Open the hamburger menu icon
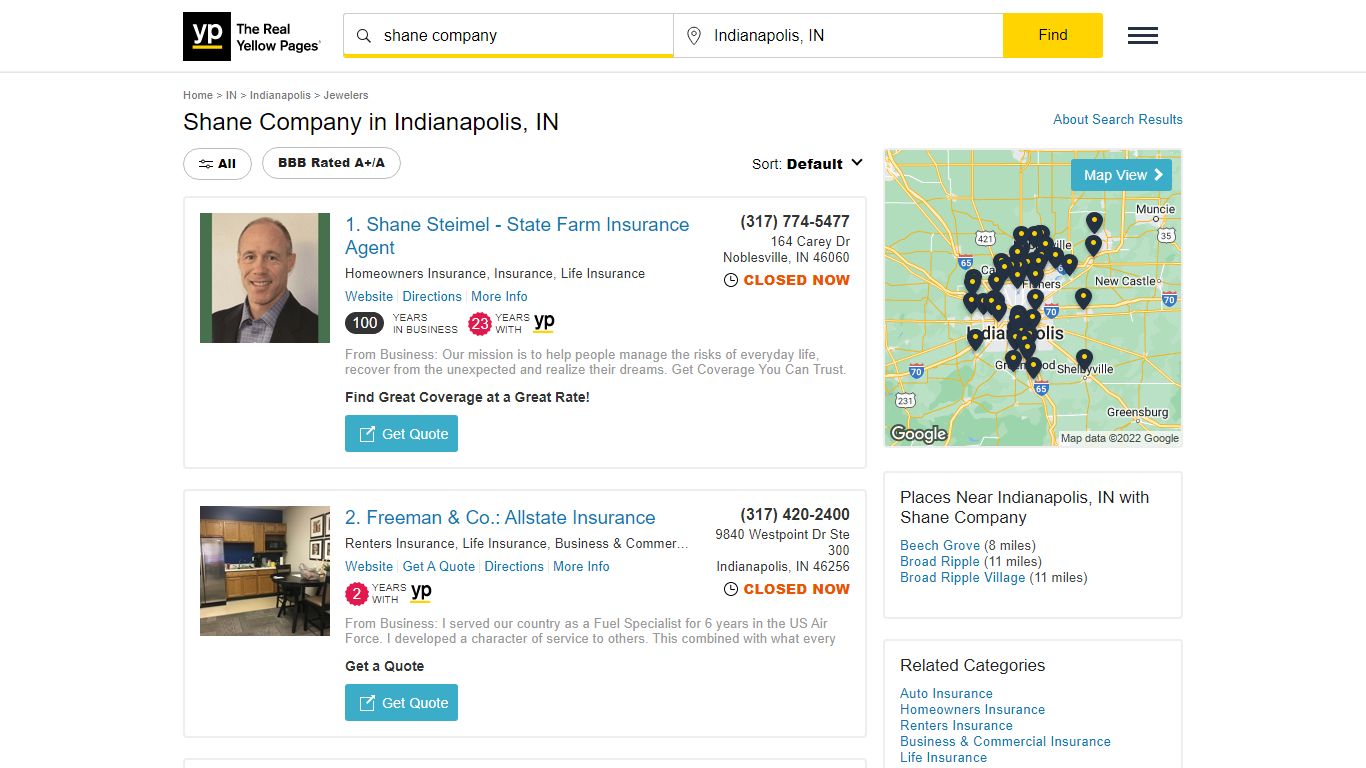The width and height of the screenshot is (1366, 768). coord(1143,36)
